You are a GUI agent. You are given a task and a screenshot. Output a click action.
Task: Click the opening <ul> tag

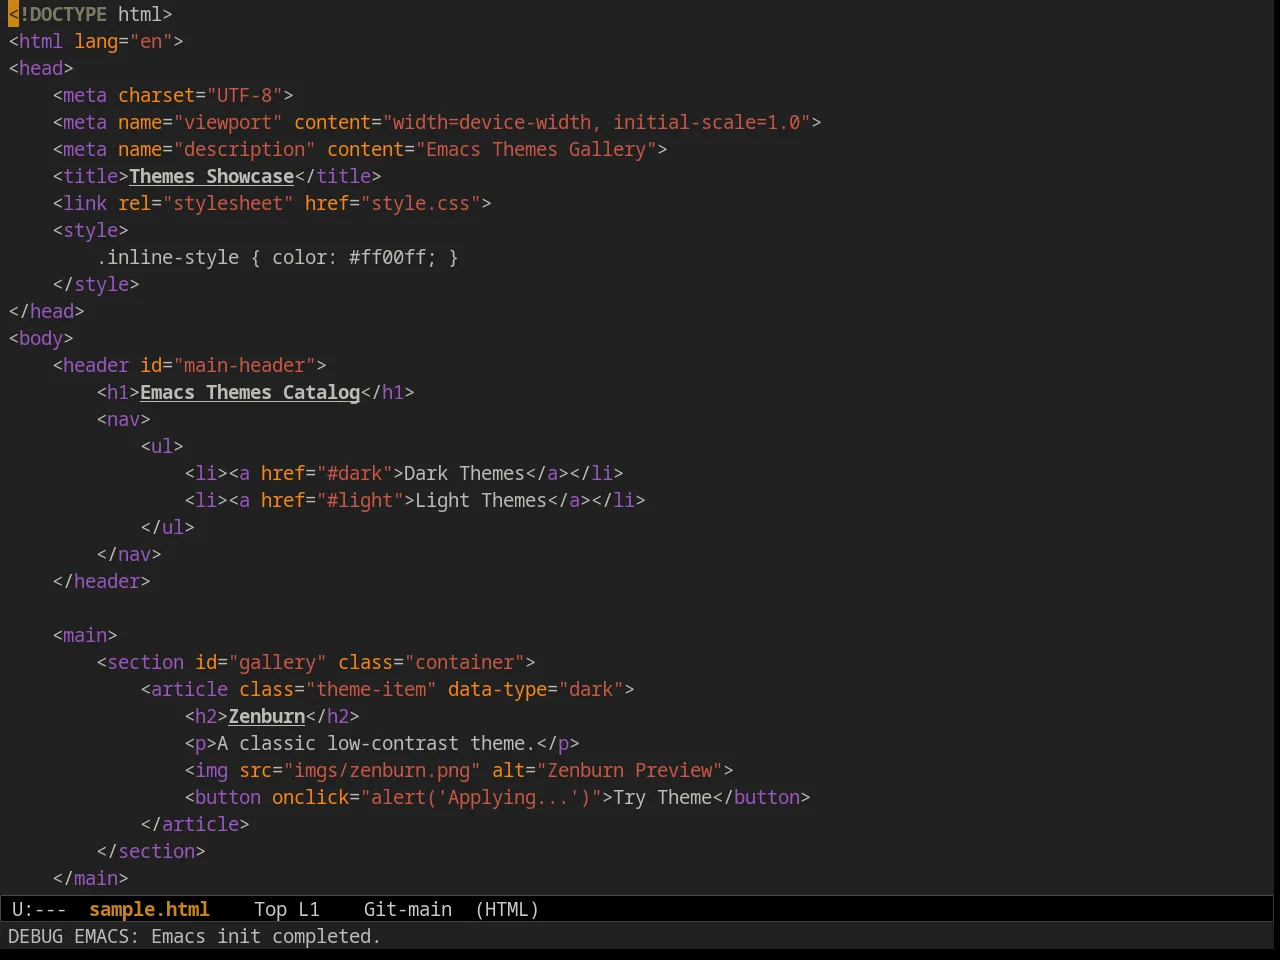[x=162, y=446]
